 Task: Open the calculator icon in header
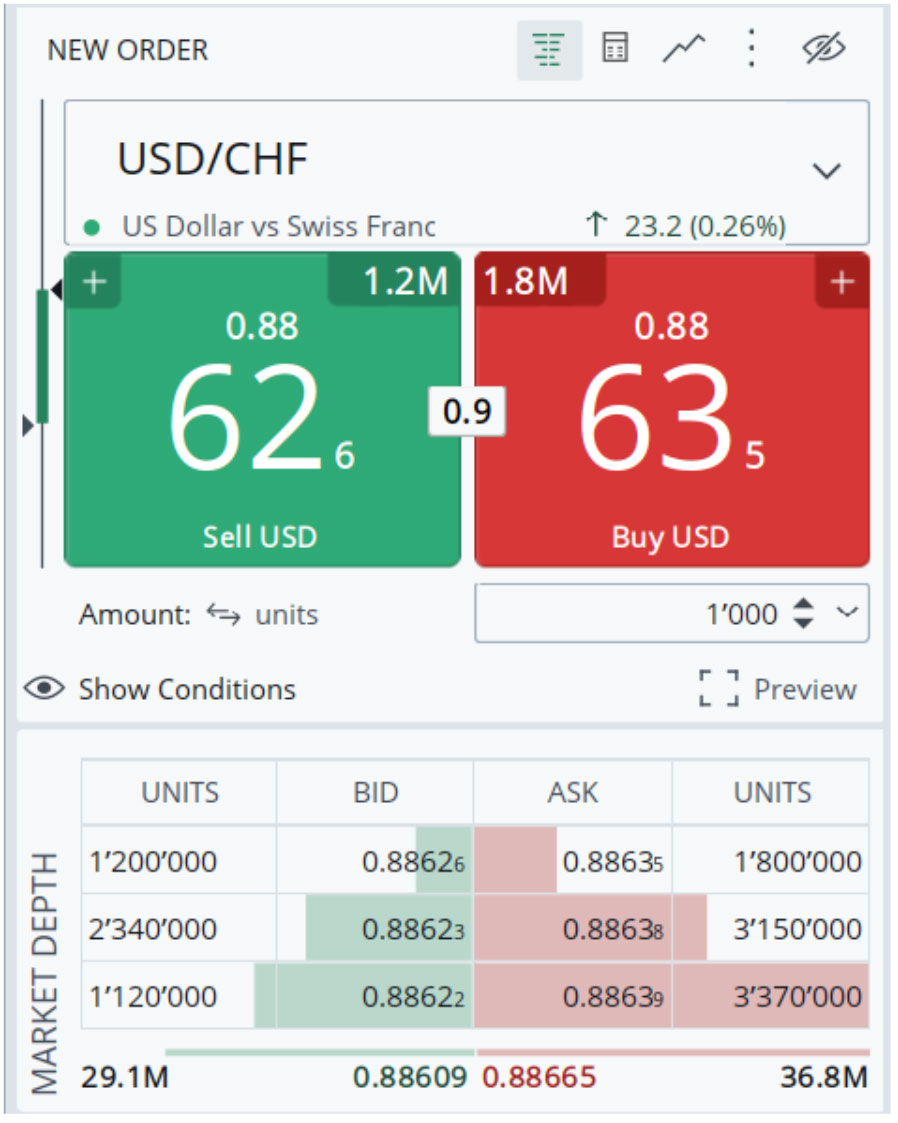coord(614,49)
